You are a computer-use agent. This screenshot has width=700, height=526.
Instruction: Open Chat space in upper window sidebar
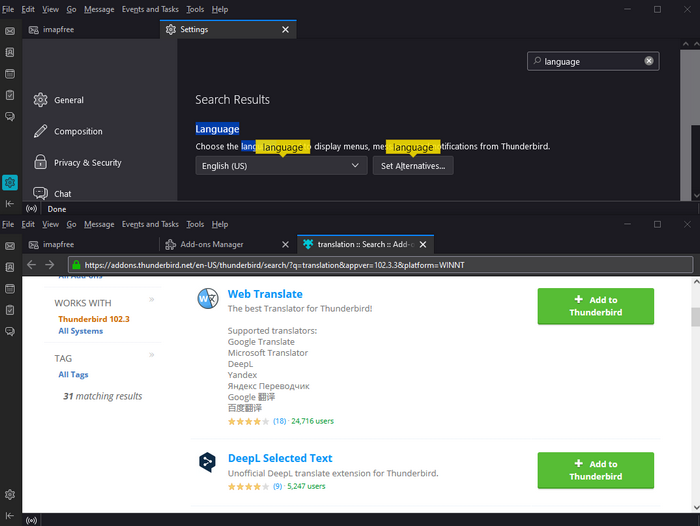tap(10, 117)
